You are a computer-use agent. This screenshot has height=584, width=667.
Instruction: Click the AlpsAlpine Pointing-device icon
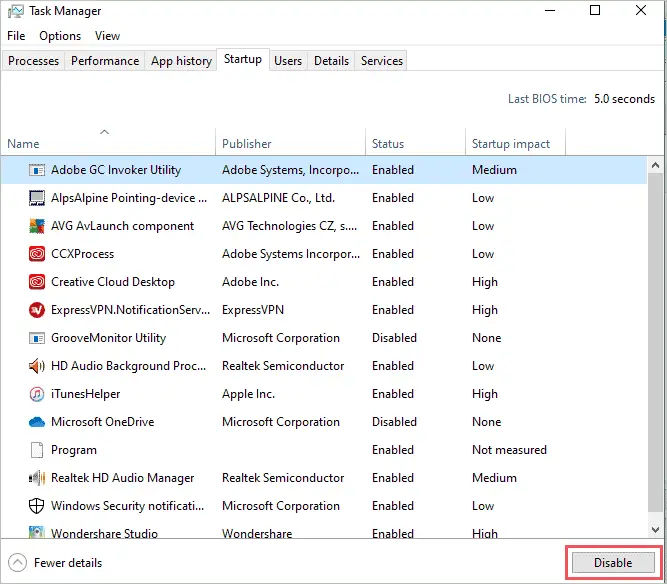(37, 198)
